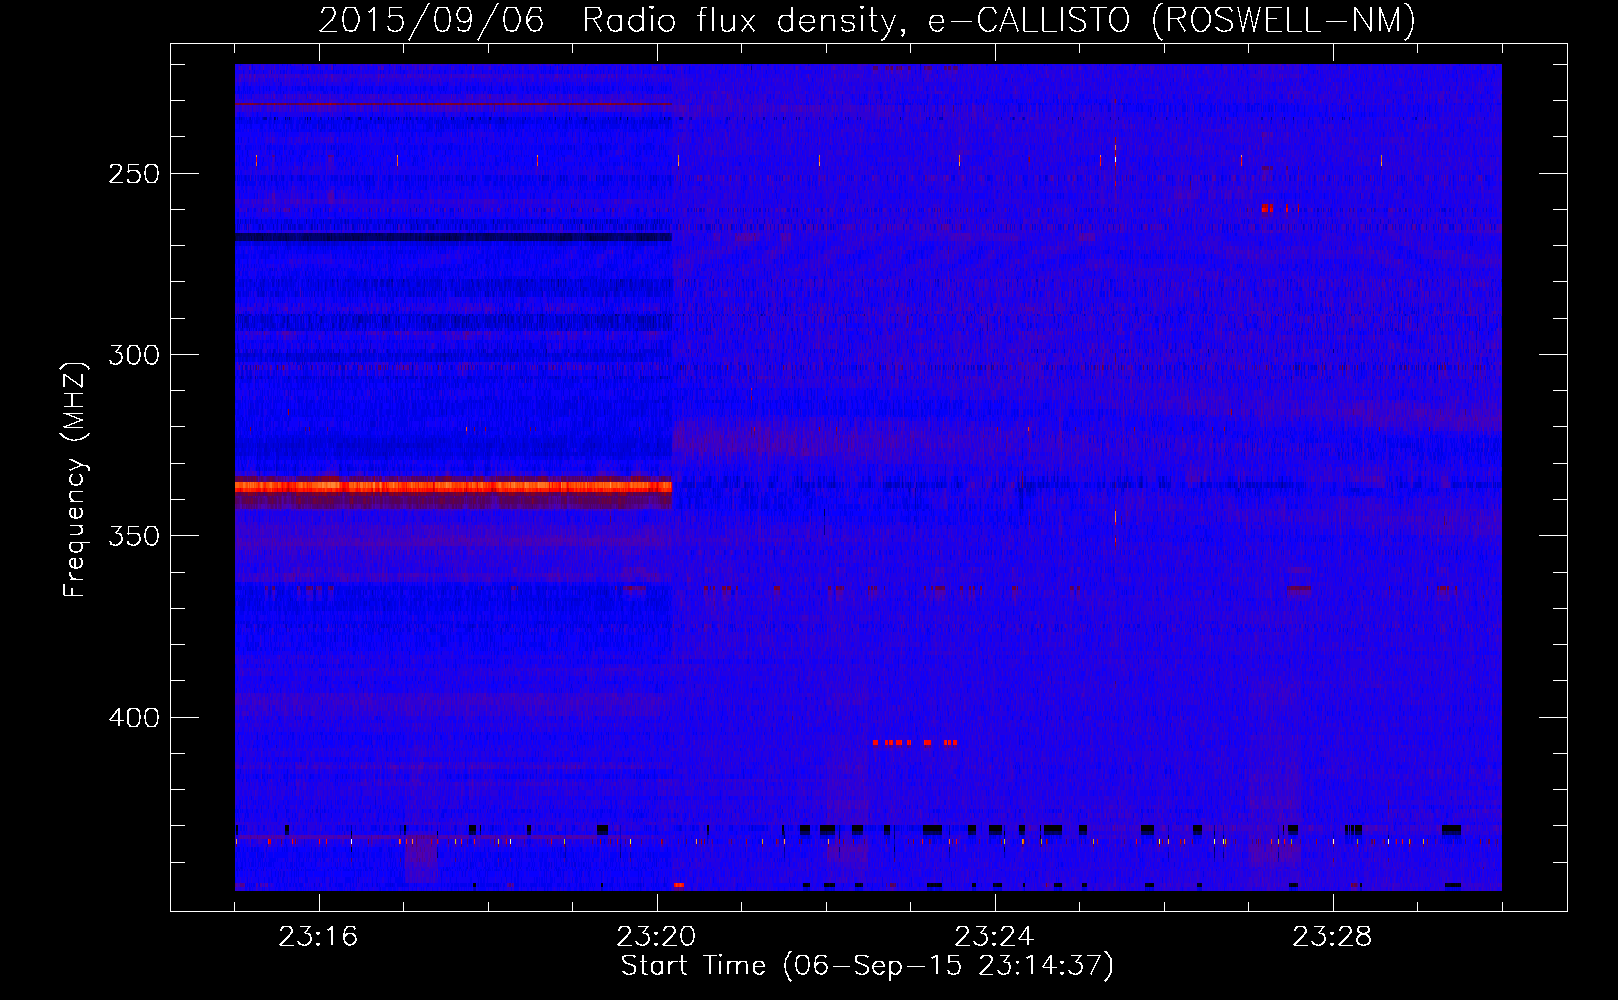Viewport: 1618px width, 1000px height.
Task: Click the bright red-orange band near 337 MHz
Action: pyautogui.click(x=453, y=486)
